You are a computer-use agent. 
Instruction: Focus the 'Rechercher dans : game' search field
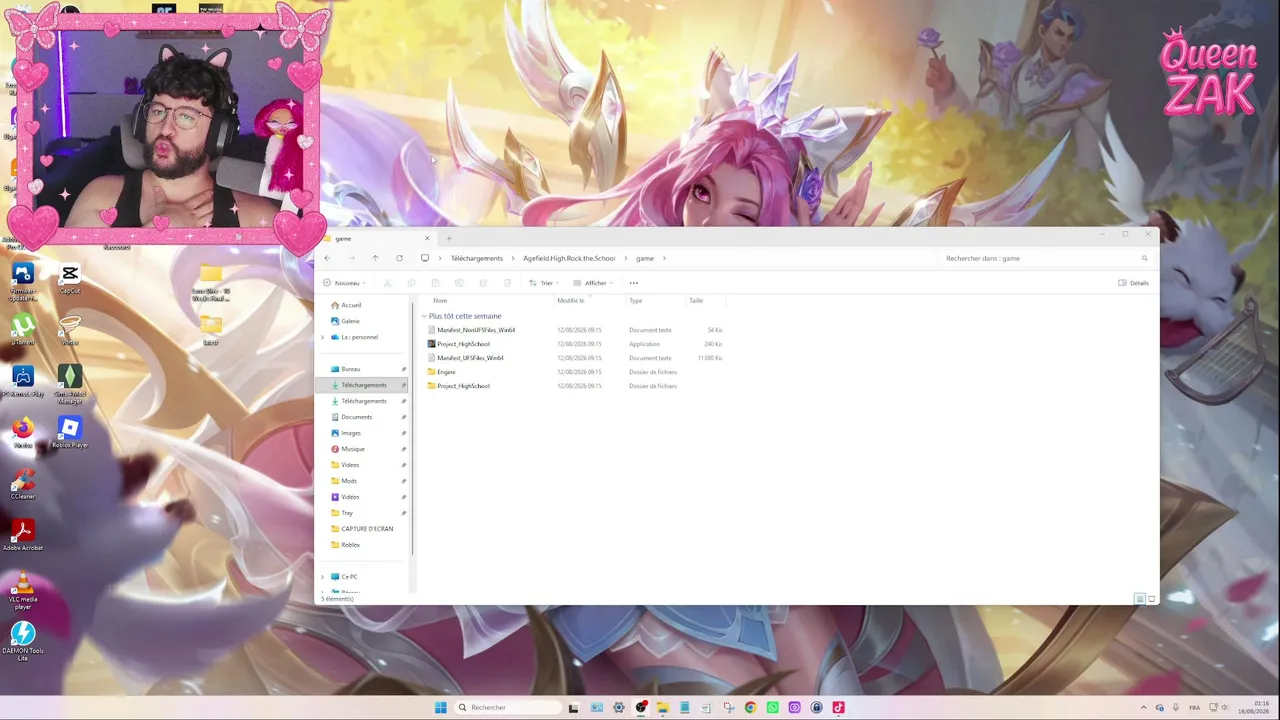(x=1045, y=258)
